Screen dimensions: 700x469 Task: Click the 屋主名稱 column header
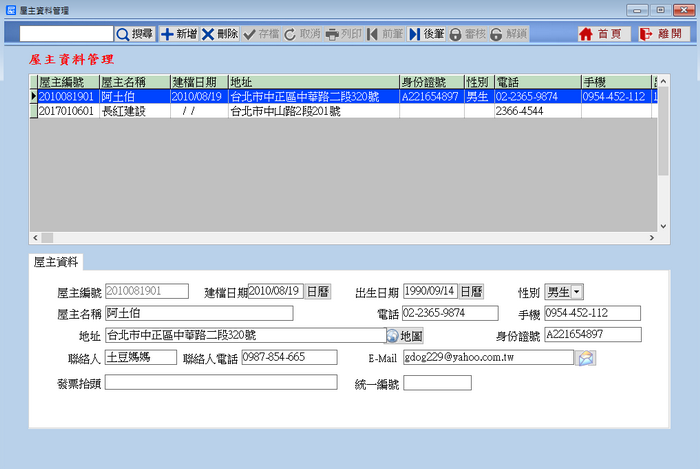click(x=135, y=82)
